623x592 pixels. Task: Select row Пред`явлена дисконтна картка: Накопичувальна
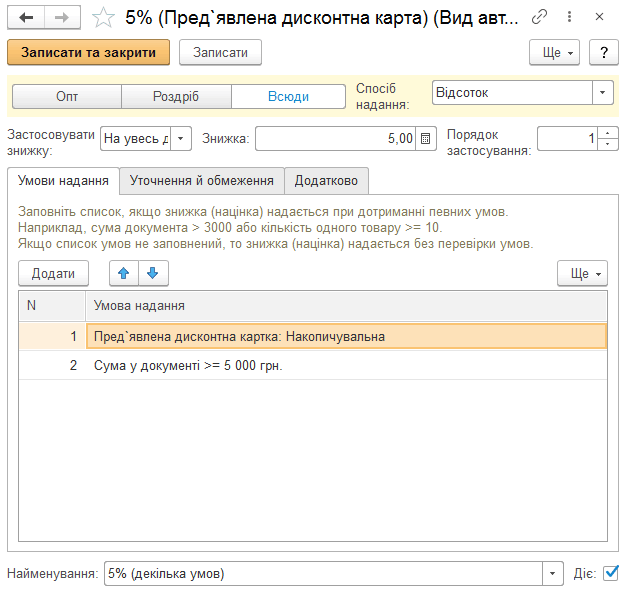346,337
